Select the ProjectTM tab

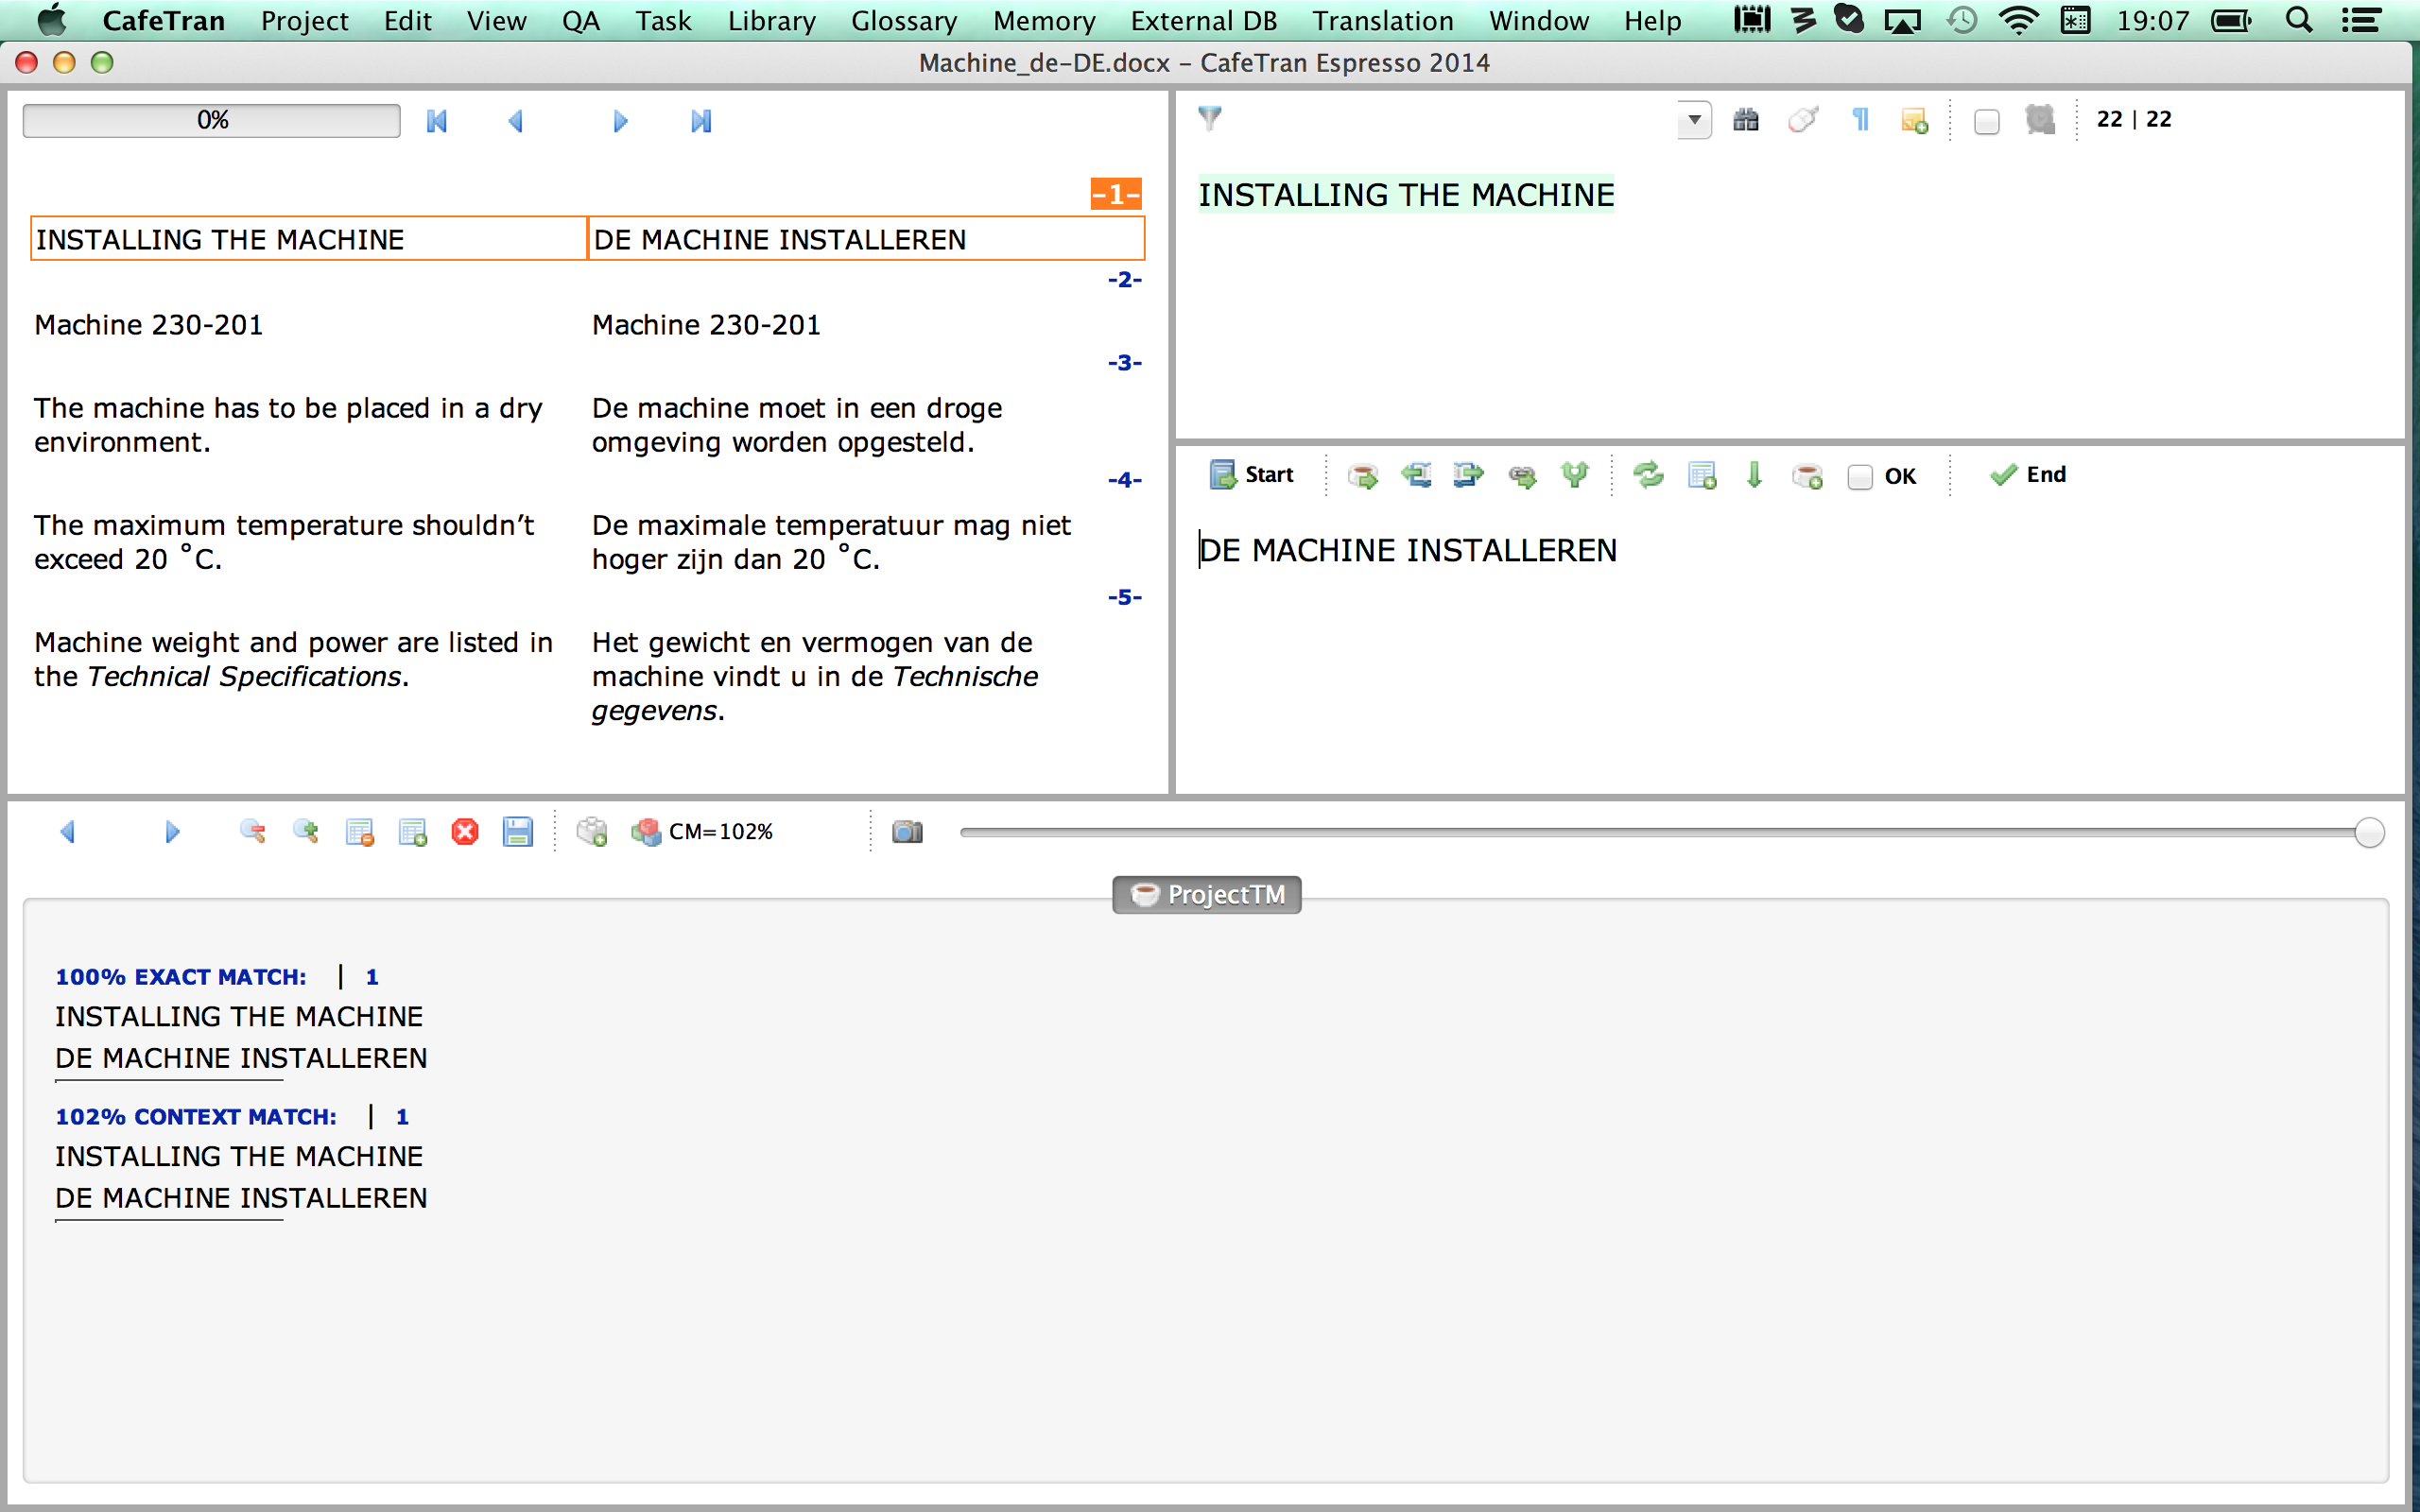1207,894
